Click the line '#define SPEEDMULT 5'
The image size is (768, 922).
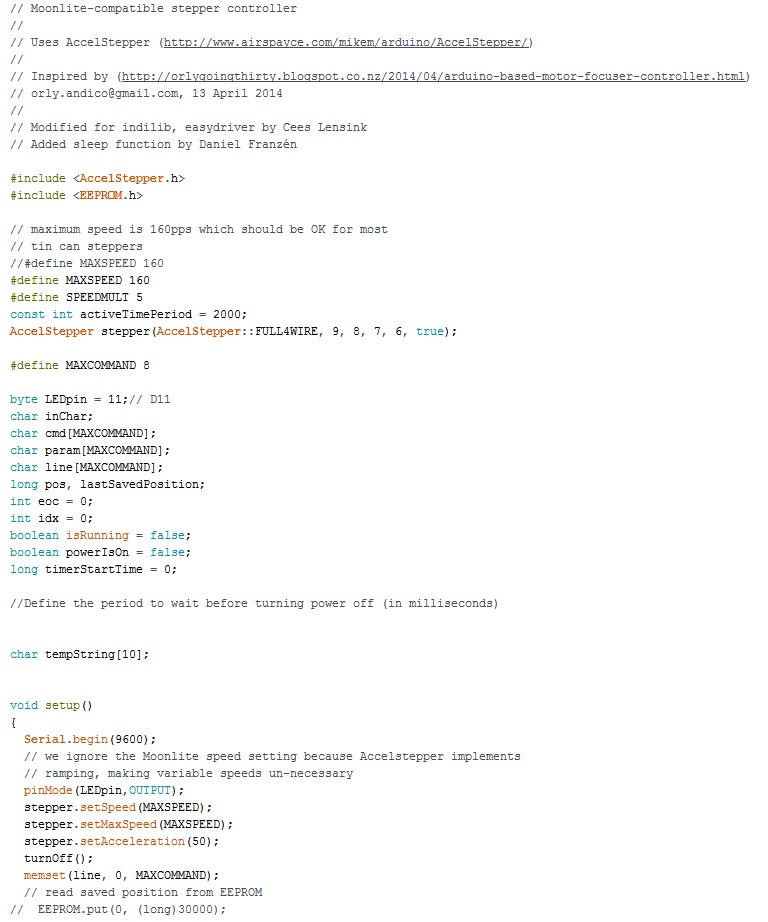76,298
